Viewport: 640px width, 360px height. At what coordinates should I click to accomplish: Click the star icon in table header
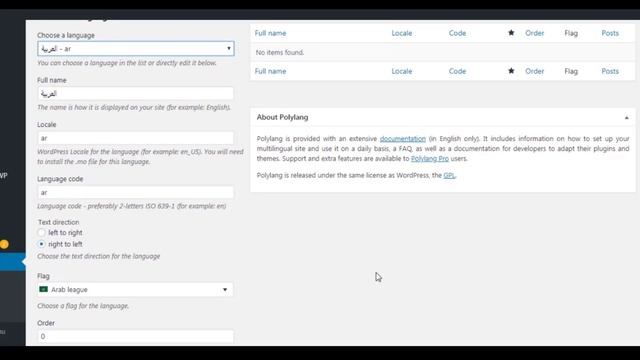(x=511, y=33)
